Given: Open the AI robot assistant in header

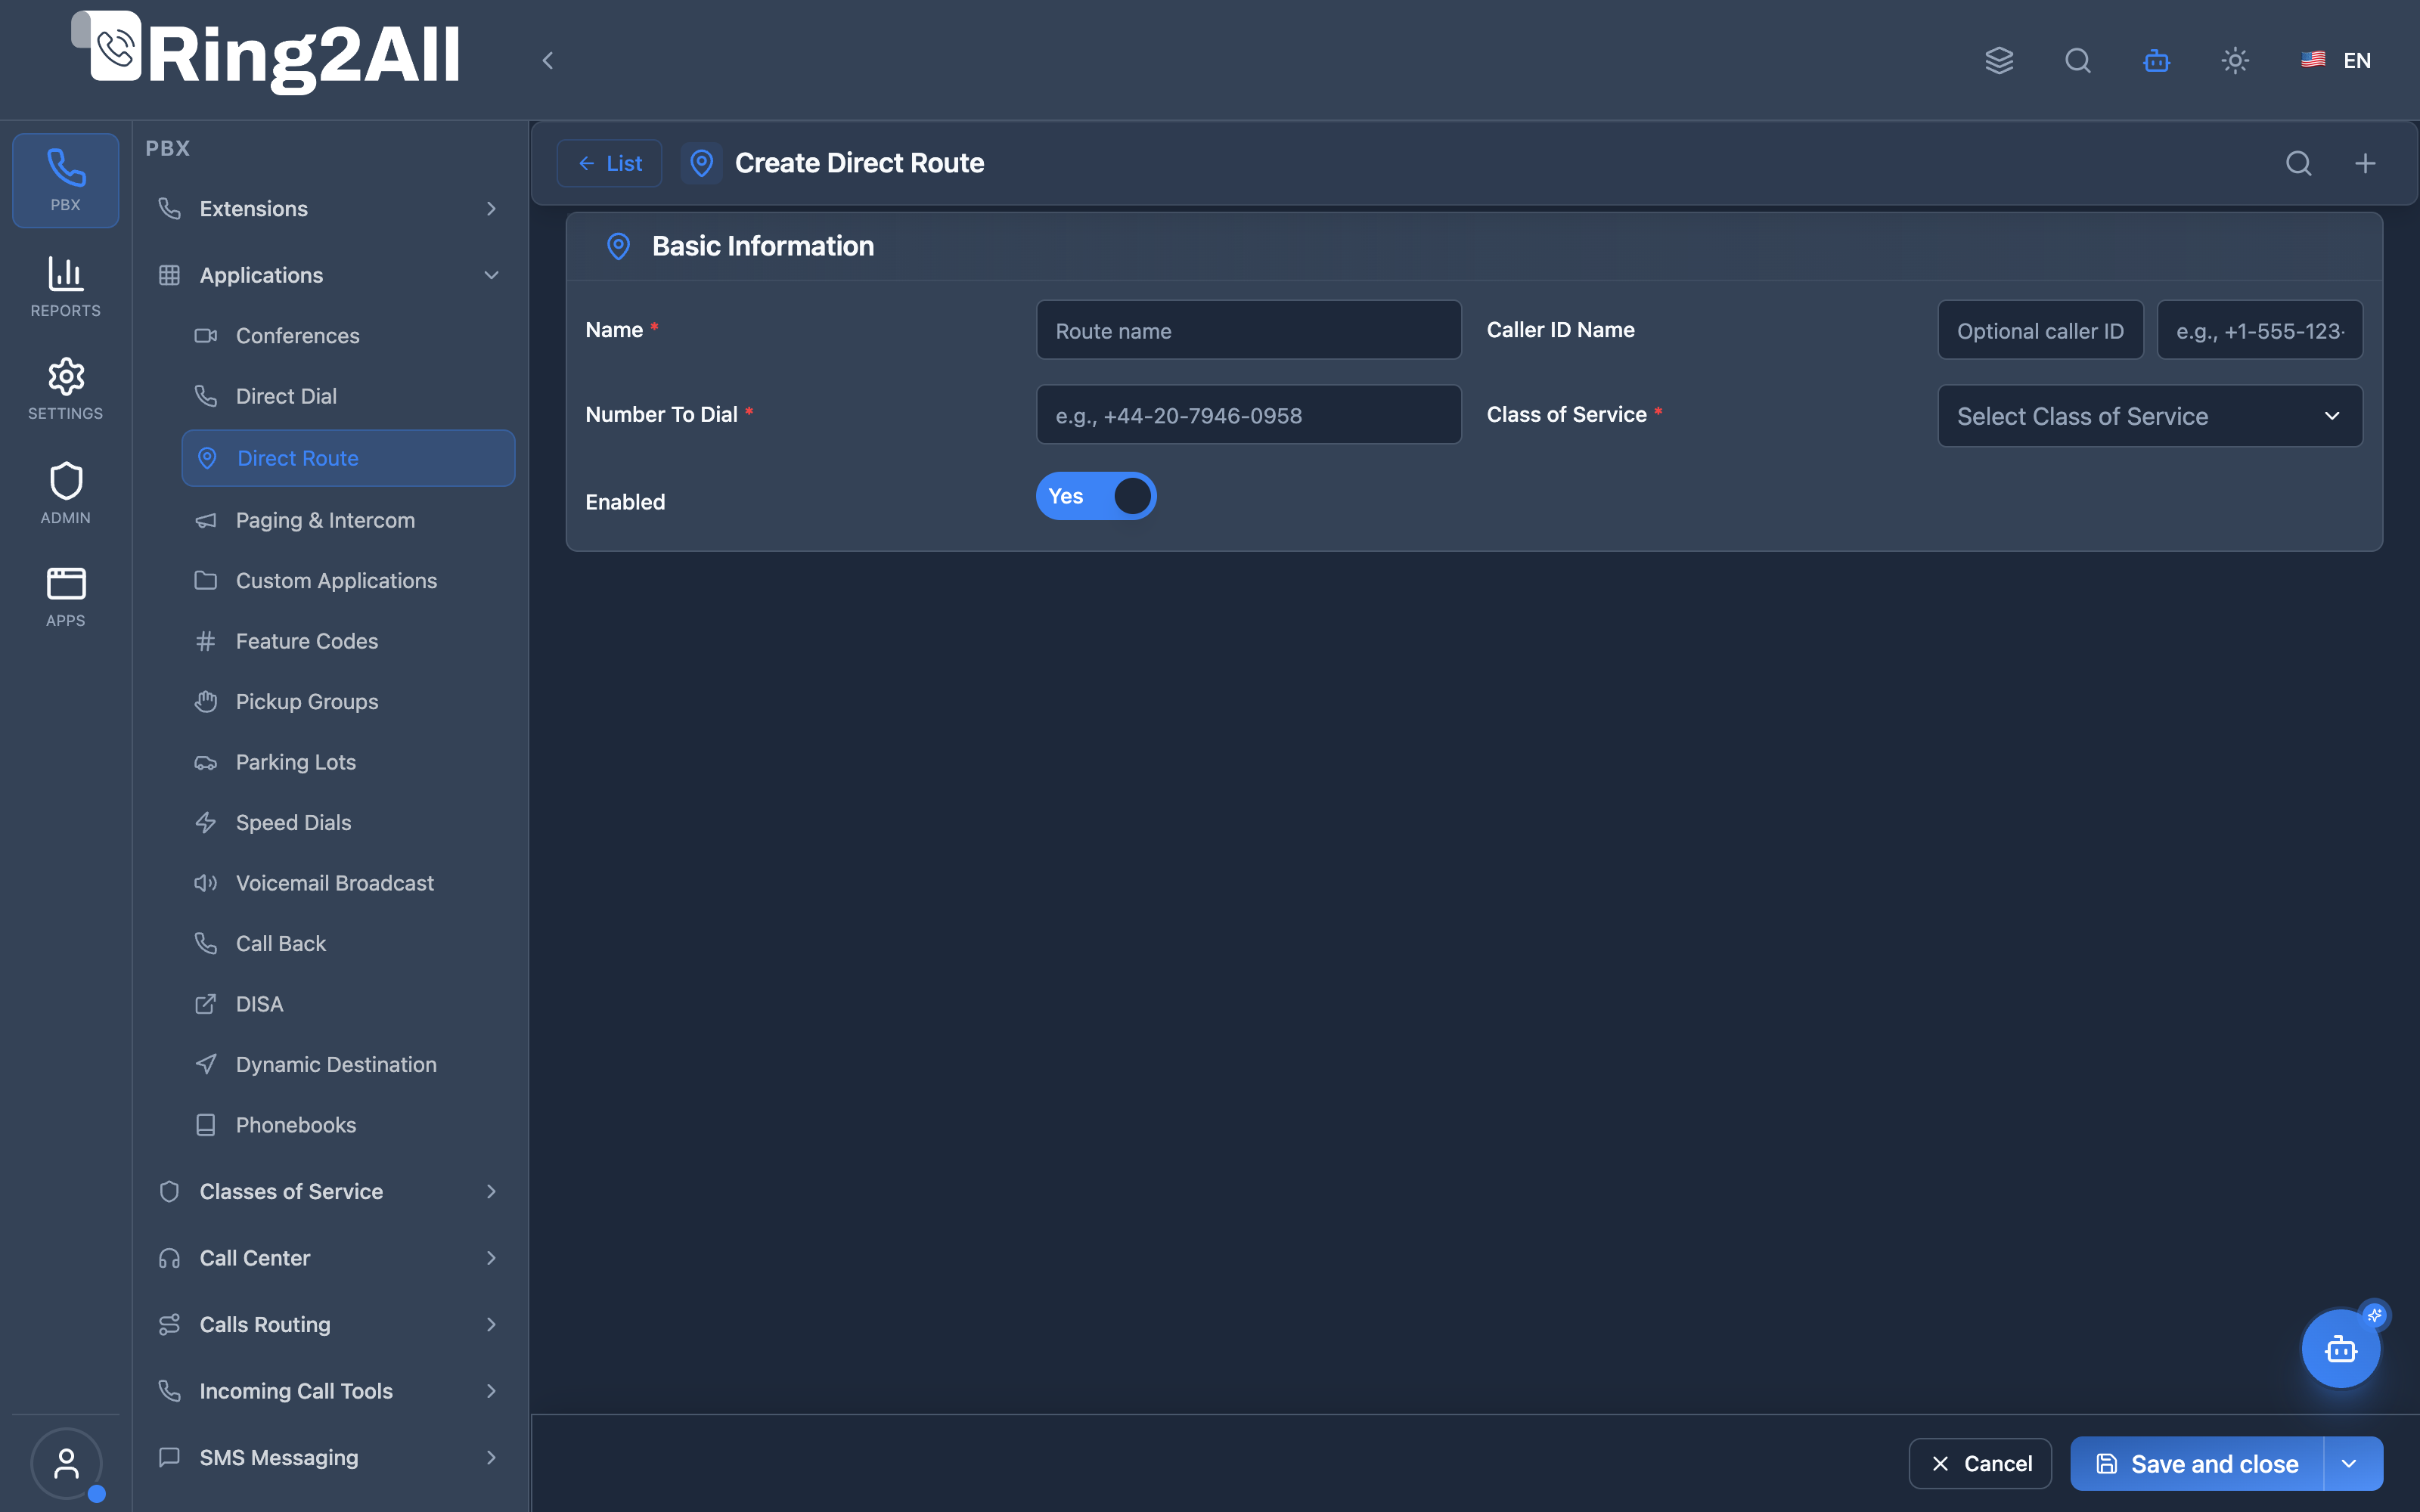Looking at the screenshot, I should pyautogui.click(x=2156, y=61).
